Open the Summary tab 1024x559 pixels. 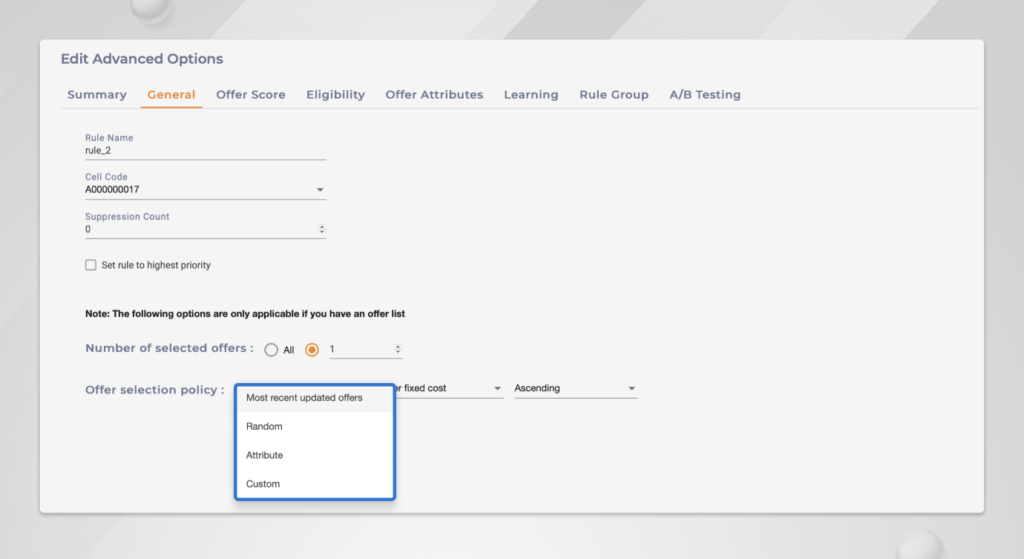click(x=96, y=95)
